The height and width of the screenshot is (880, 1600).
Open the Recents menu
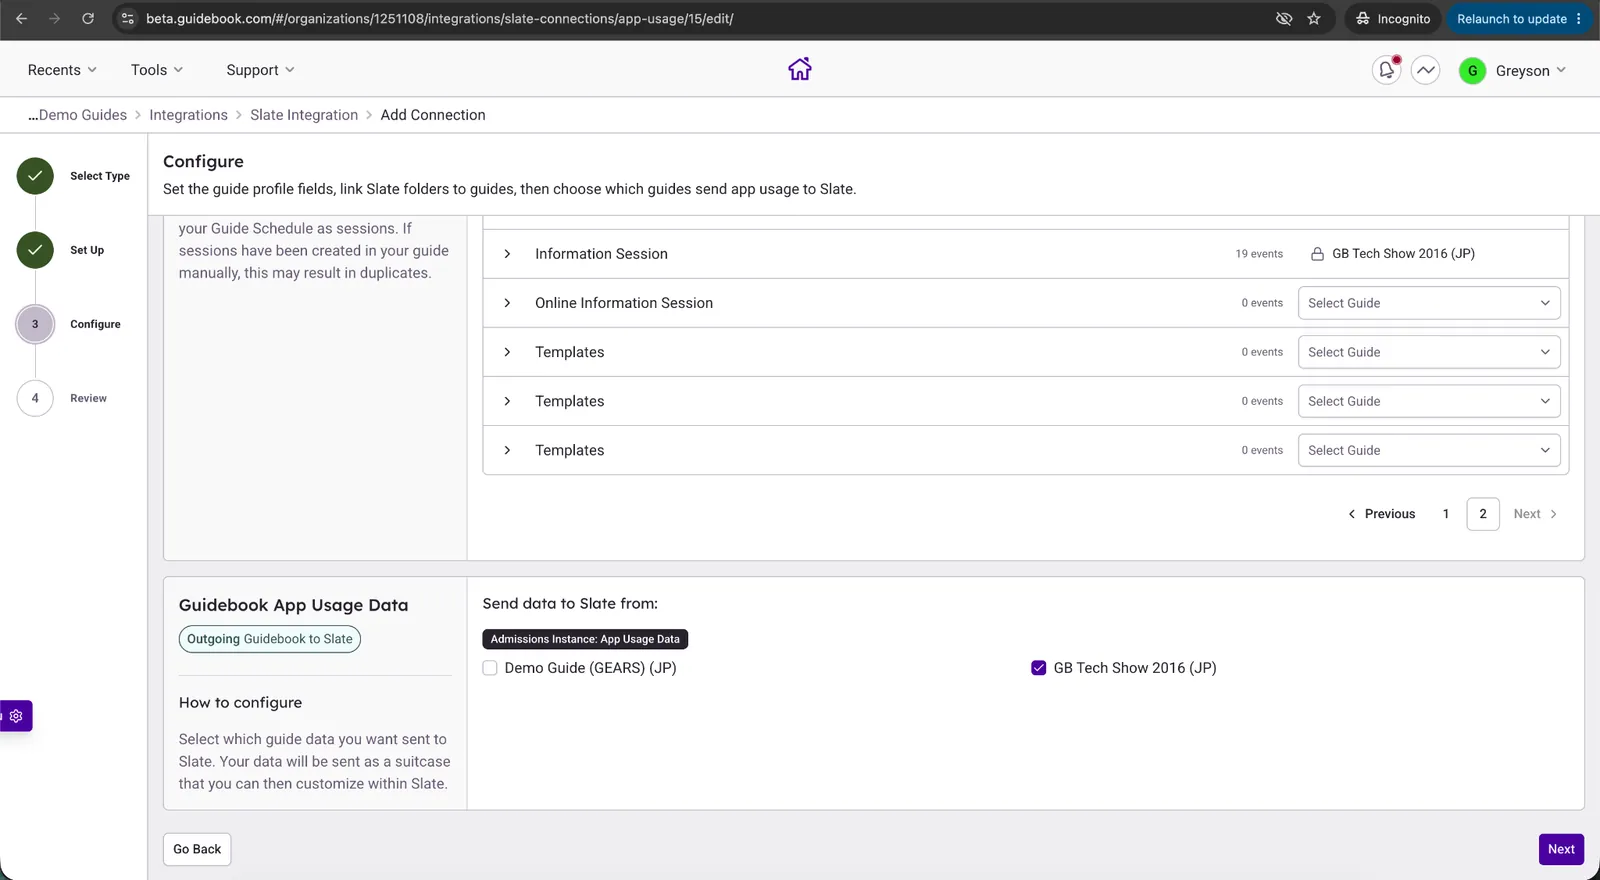62,70
